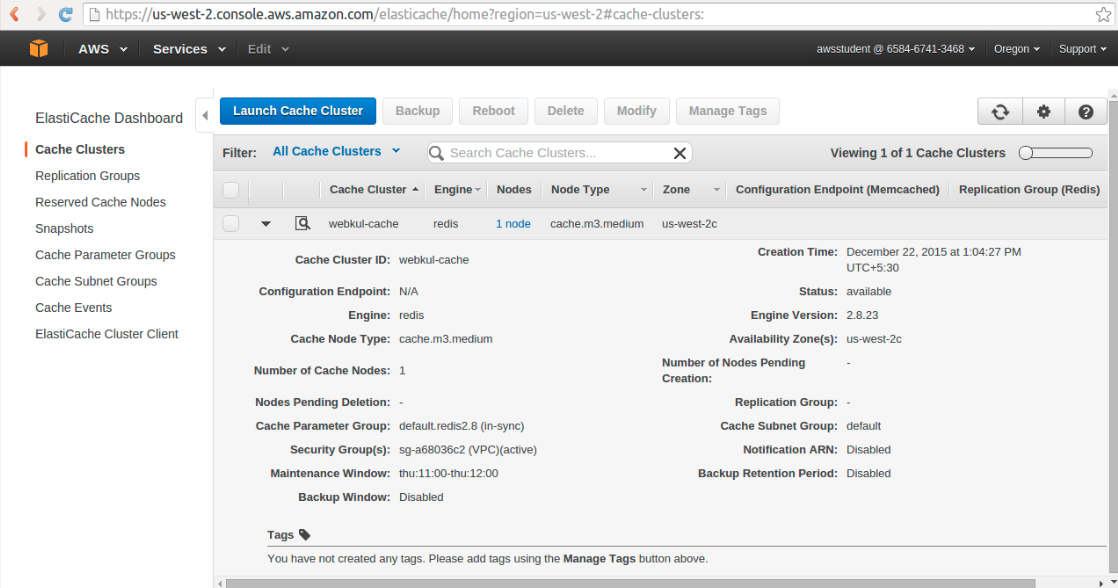Collapse the webkul-cache details row triangle

coord(265,224)
